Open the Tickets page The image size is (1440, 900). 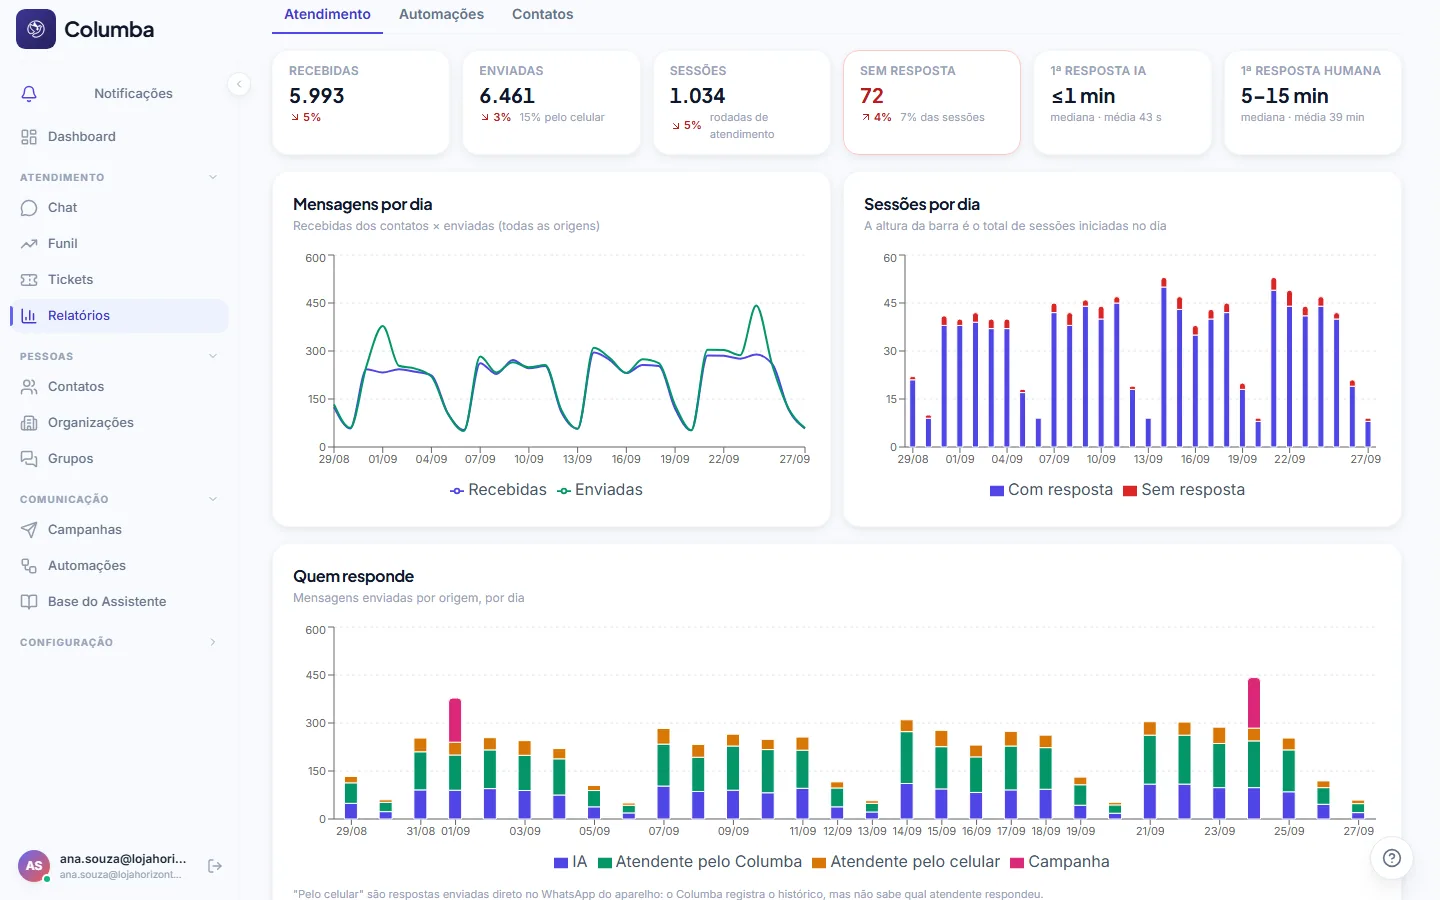[119, 280]
